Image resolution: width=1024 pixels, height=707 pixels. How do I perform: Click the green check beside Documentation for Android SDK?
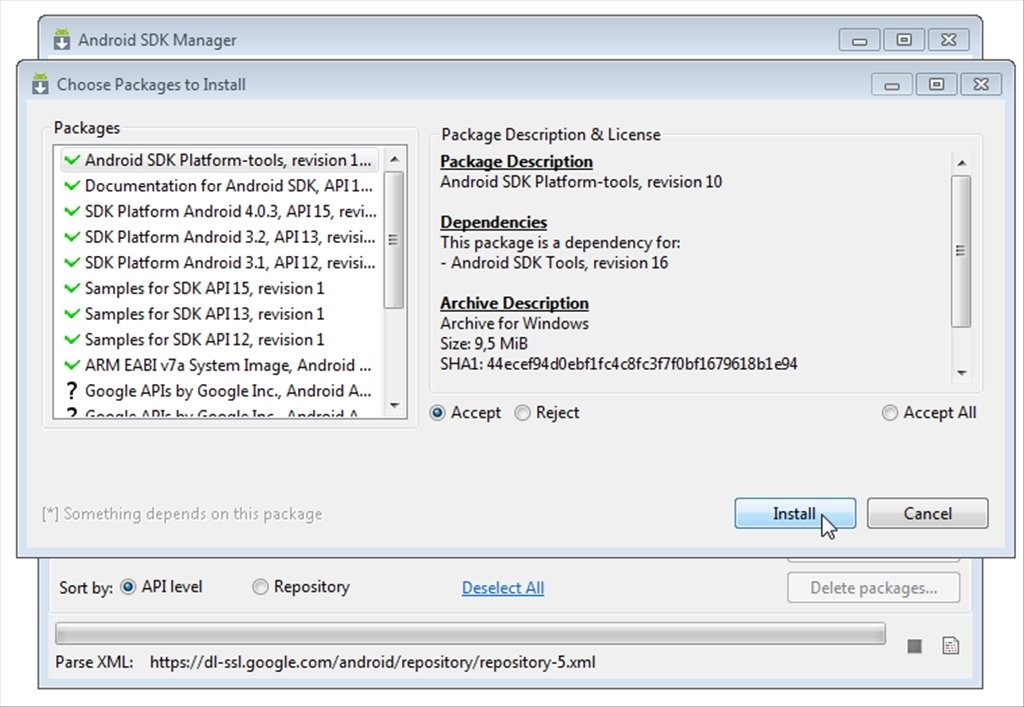click(x=73, y=186)
